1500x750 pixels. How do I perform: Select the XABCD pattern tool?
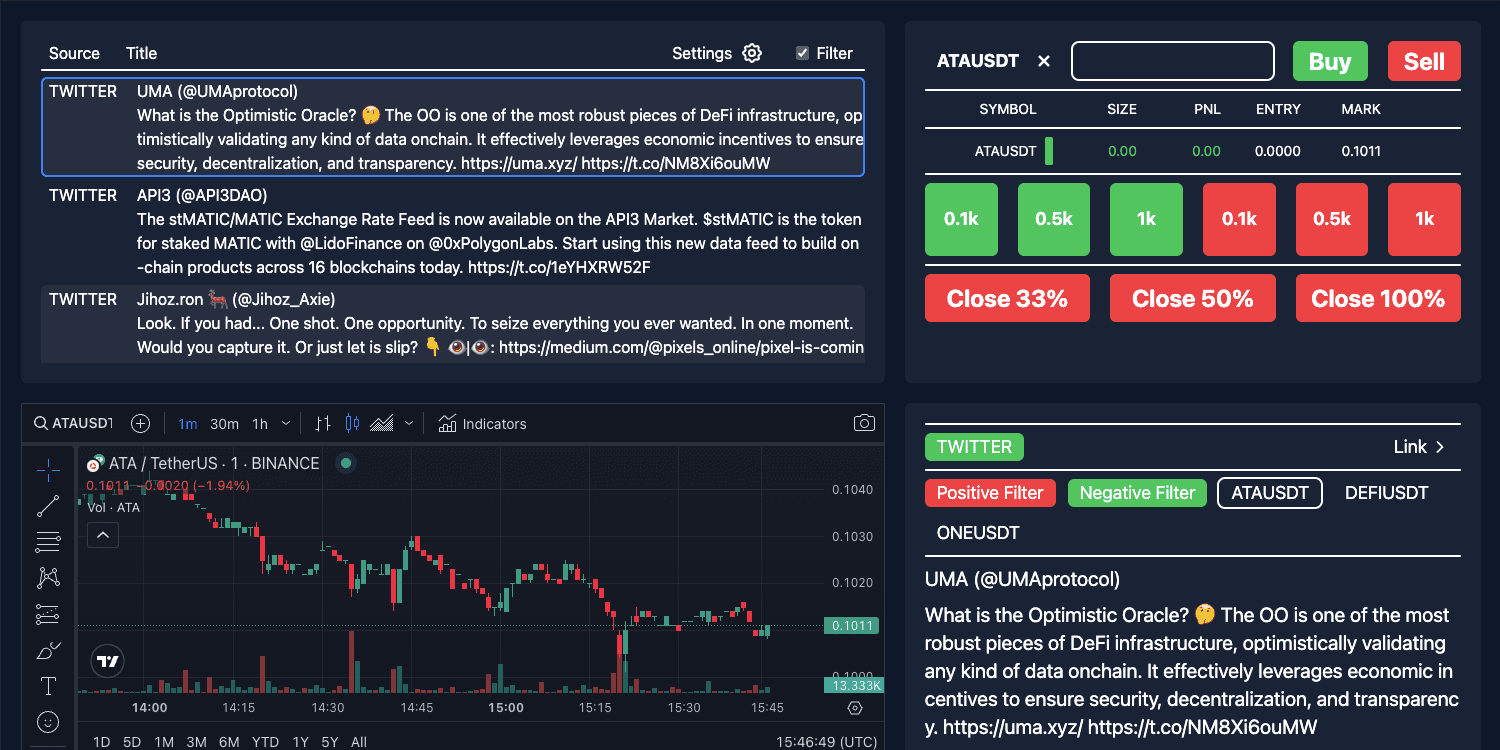[x=48, y=578]
